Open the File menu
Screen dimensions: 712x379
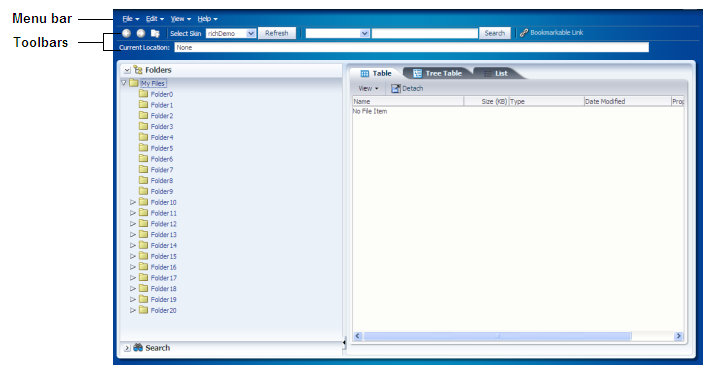[131, 19]
